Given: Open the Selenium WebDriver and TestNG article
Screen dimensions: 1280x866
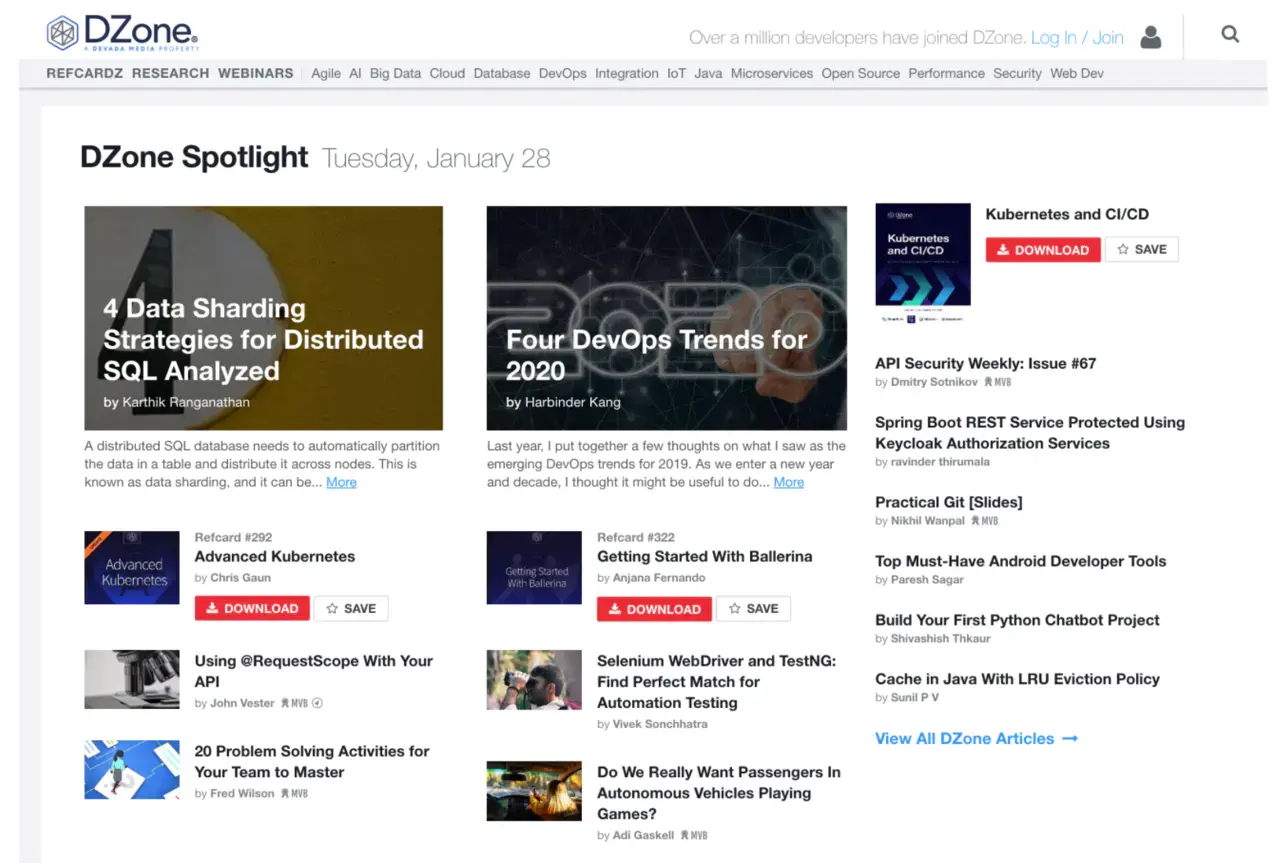Looking at the screenshot, I should (x=716, y=681).
